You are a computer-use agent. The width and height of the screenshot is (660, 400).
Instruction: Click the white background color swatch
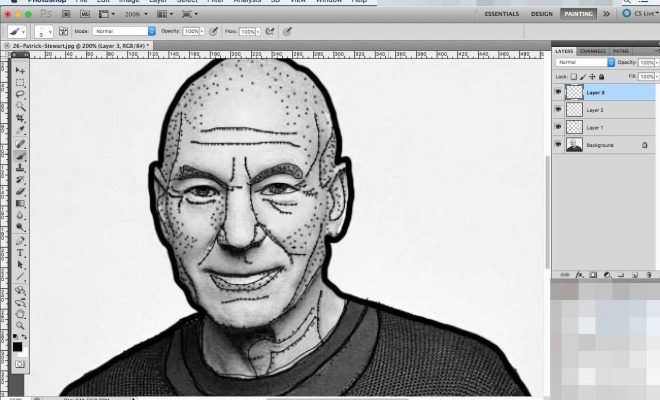point(25,353)
